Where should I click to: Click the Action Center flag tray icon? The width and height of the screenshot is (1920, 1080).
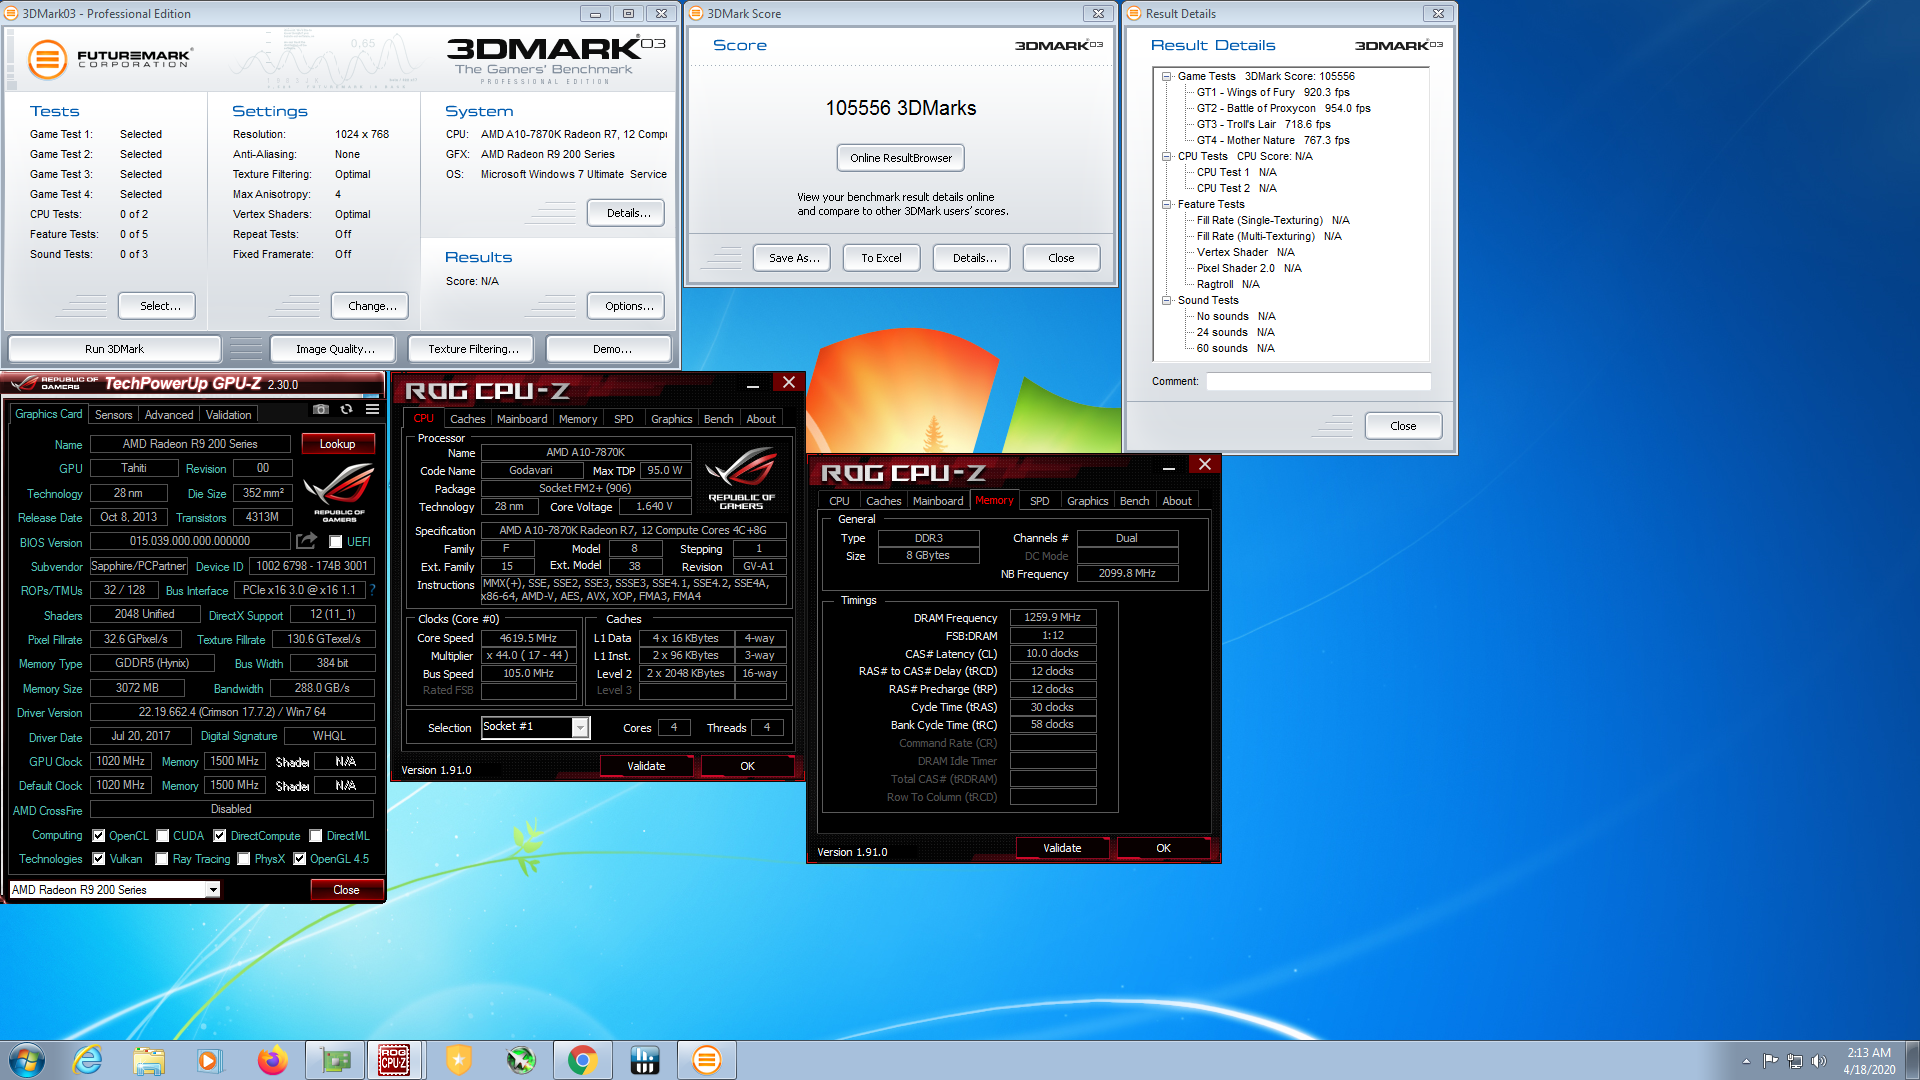(1770, 1061)
